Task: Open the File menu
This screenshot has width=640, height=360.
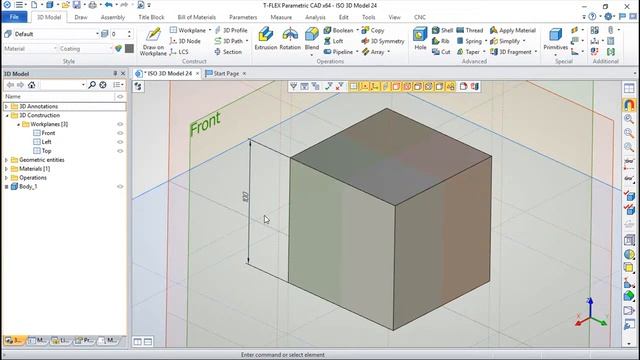Action: (x=14, y=17)
